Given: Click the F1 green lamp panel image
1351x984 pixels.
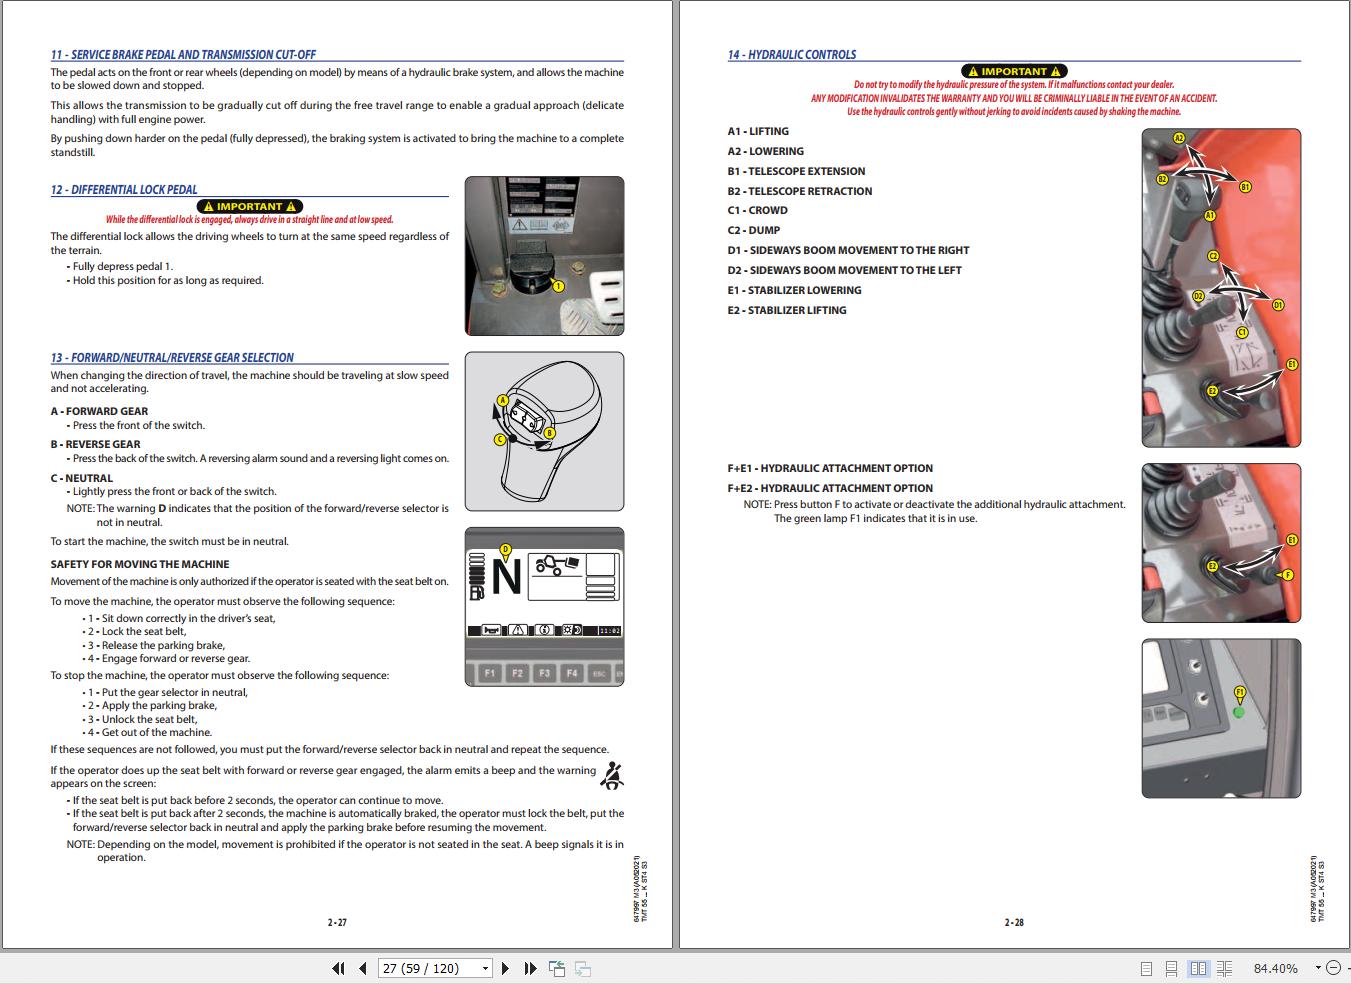Looking at the screenshot, I should [x=1221, y=718].
